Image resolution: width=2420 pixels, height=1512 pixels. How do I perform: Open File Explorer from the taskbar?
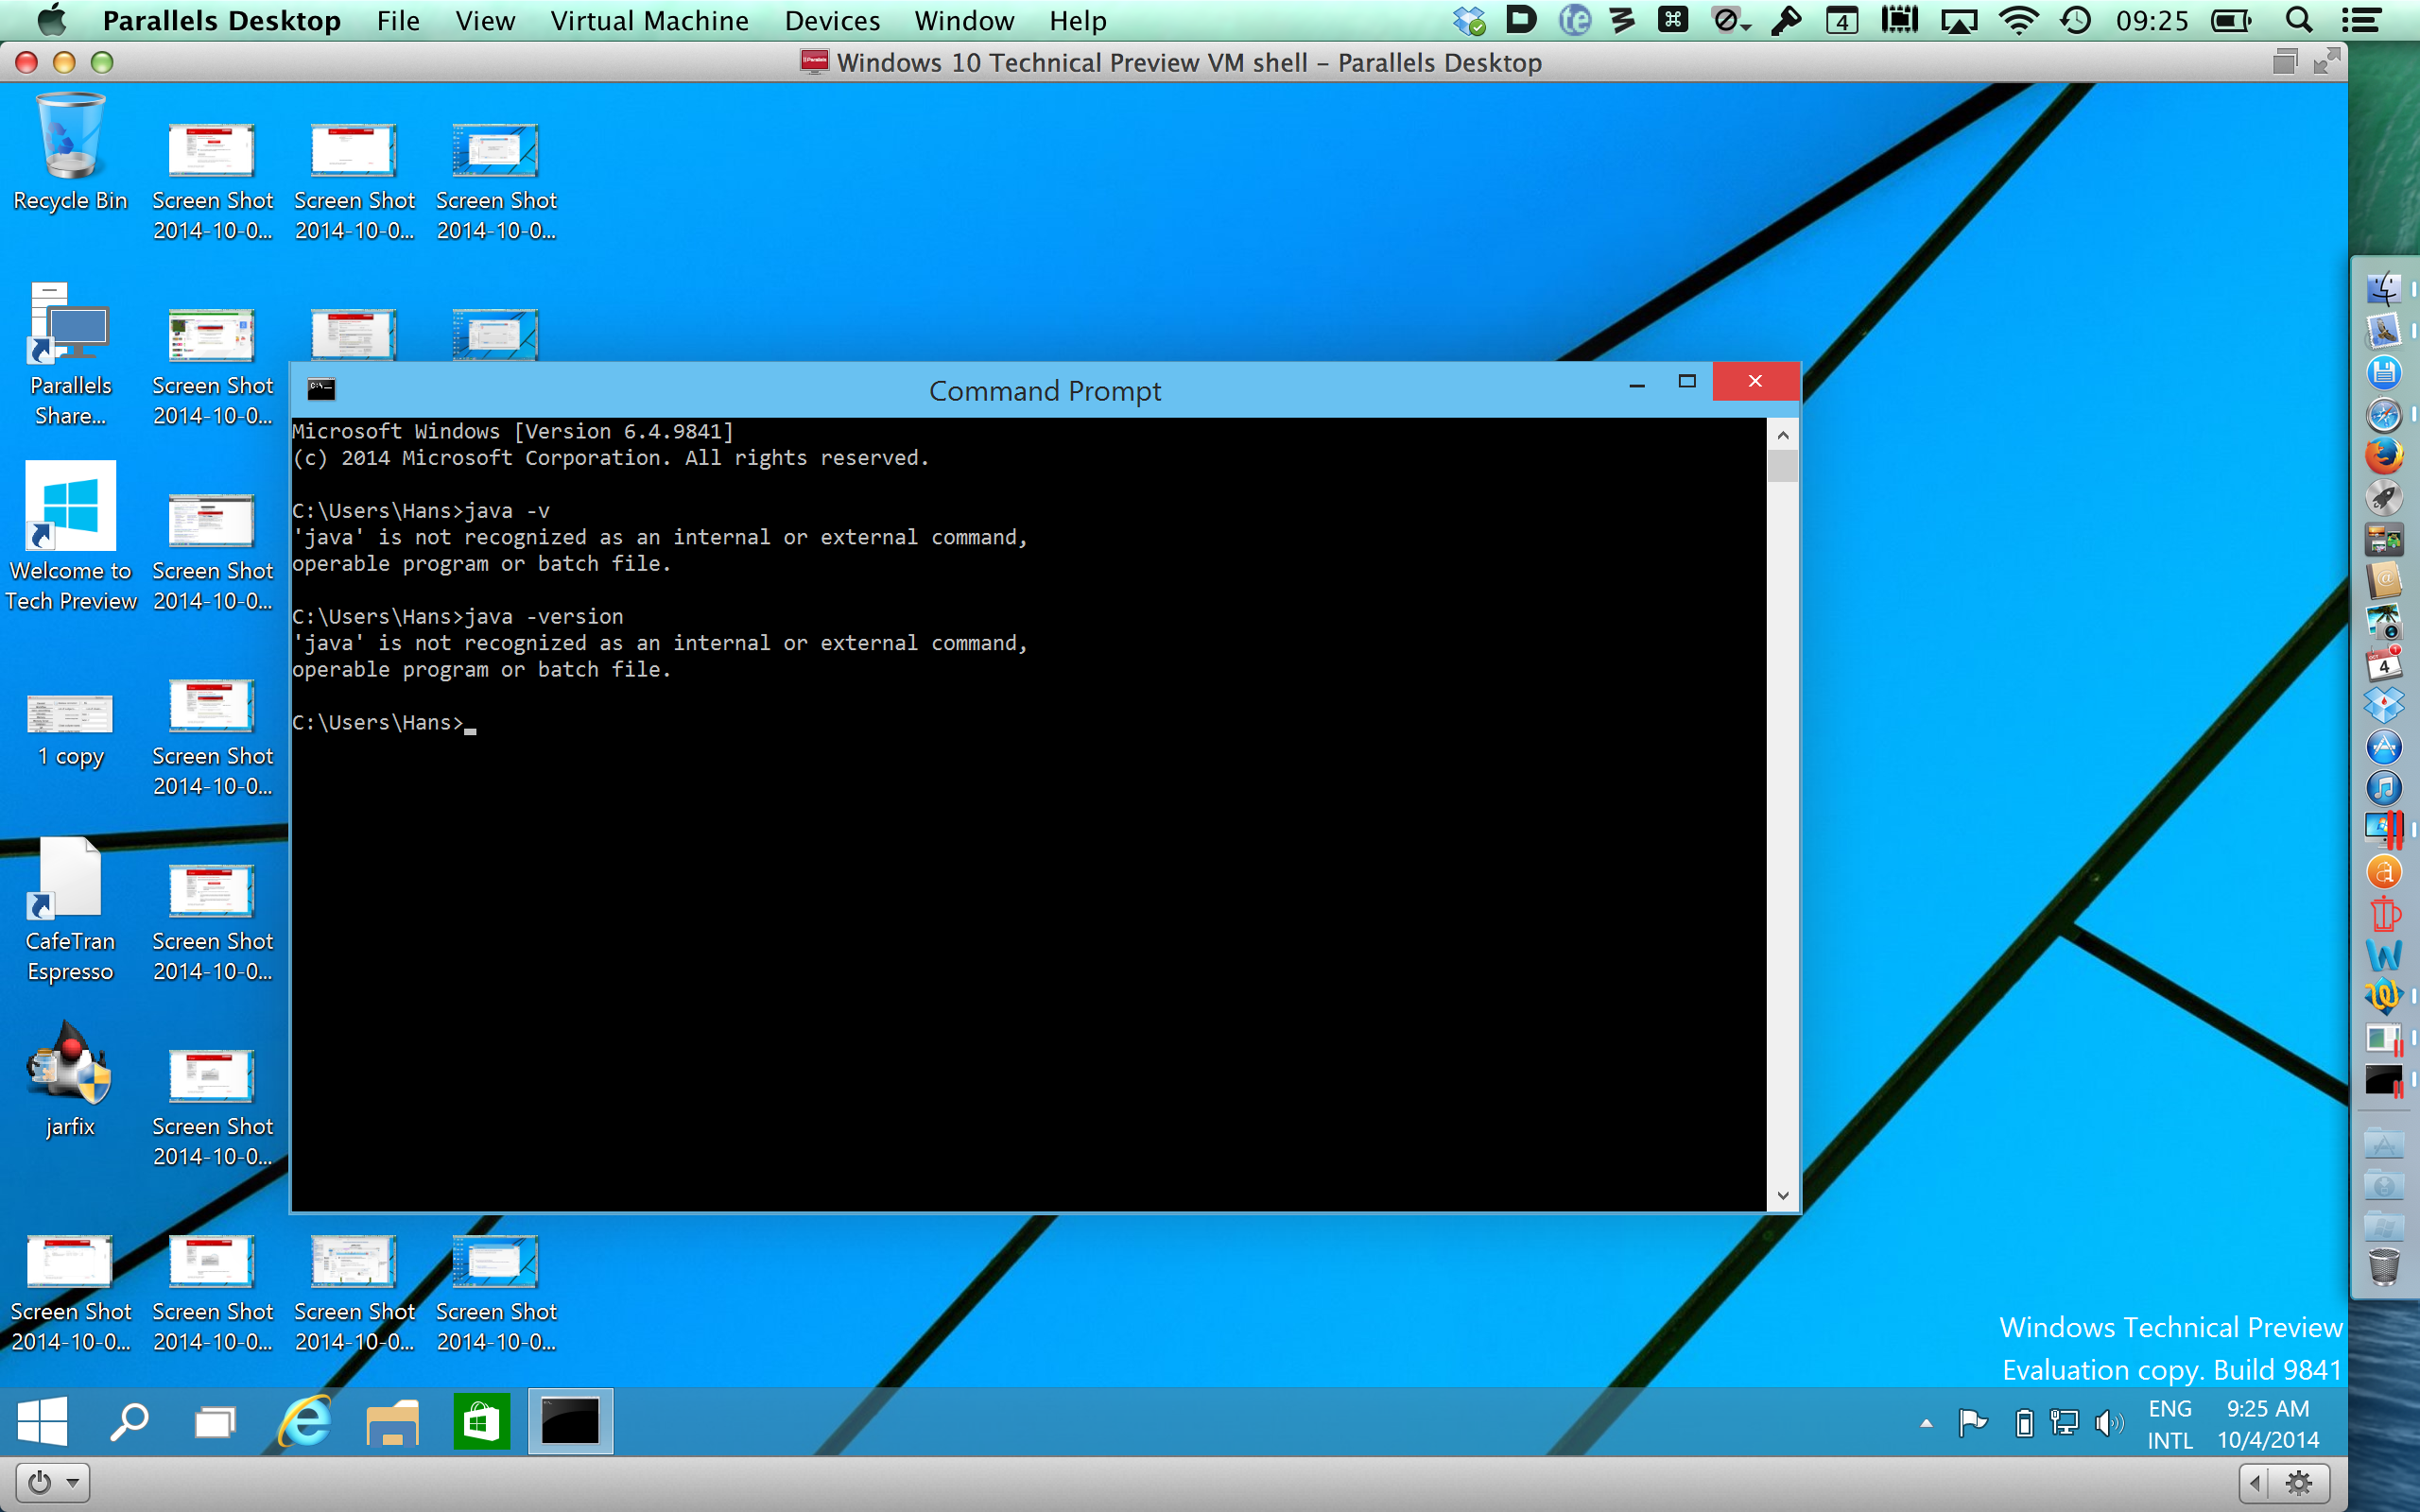point(392,1421)
